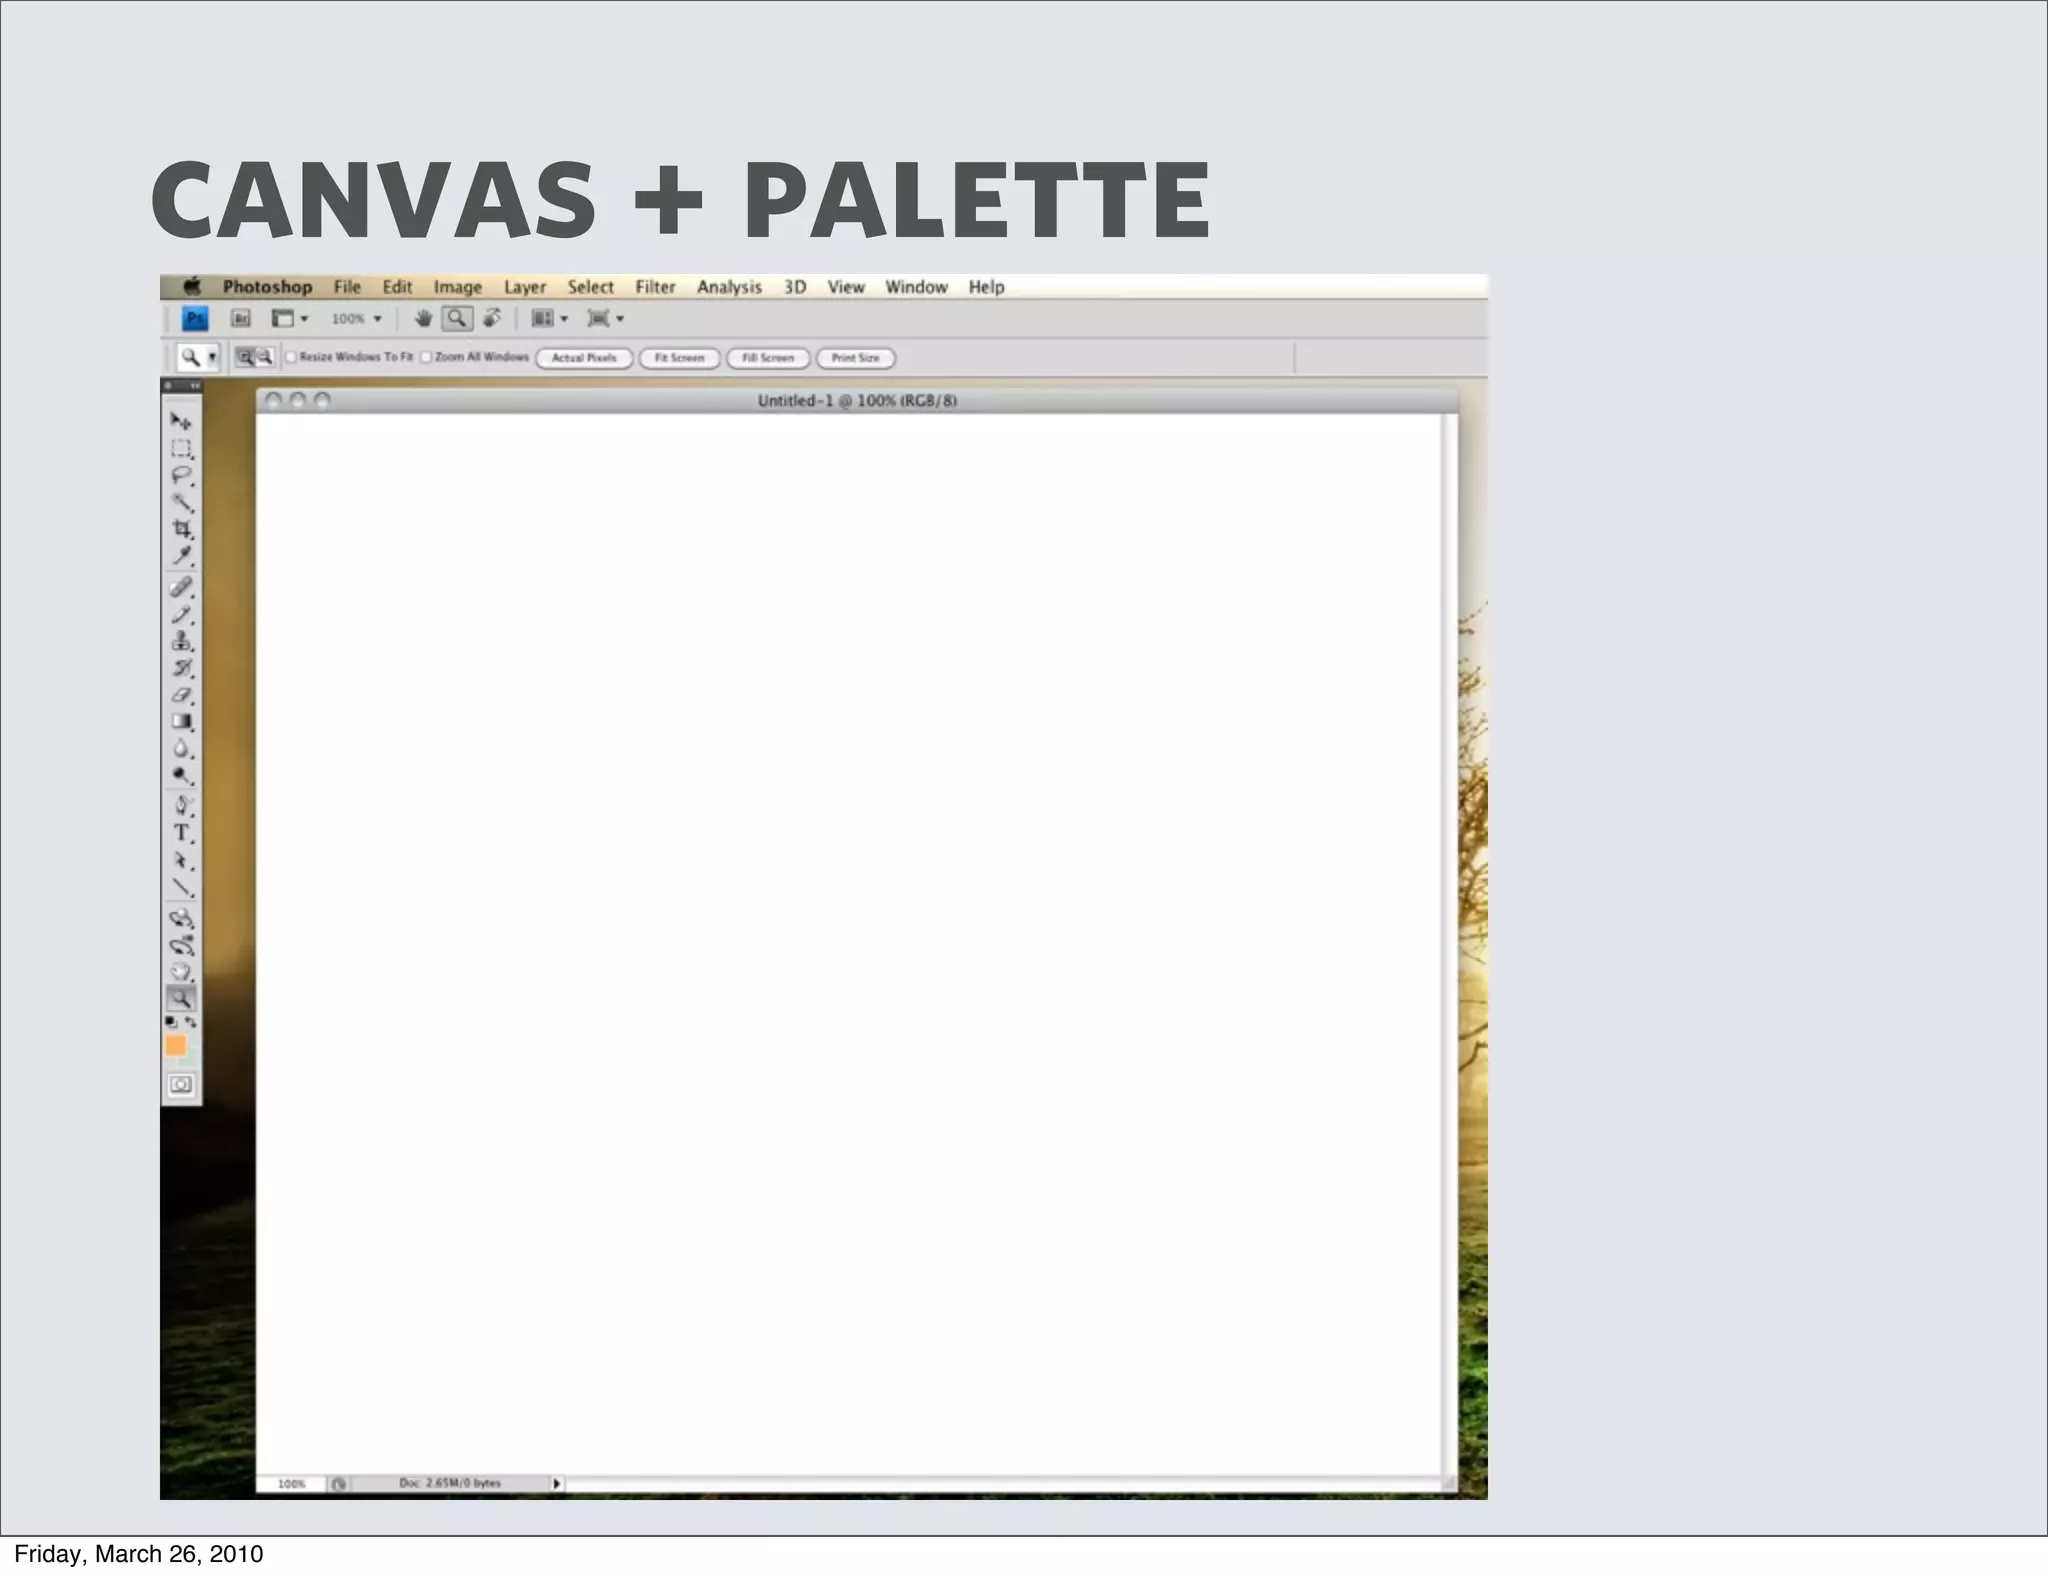This screenshot has height=1576, width=2048.
Task: Click the Fill Screen button
Action: [x=768, y=358]
